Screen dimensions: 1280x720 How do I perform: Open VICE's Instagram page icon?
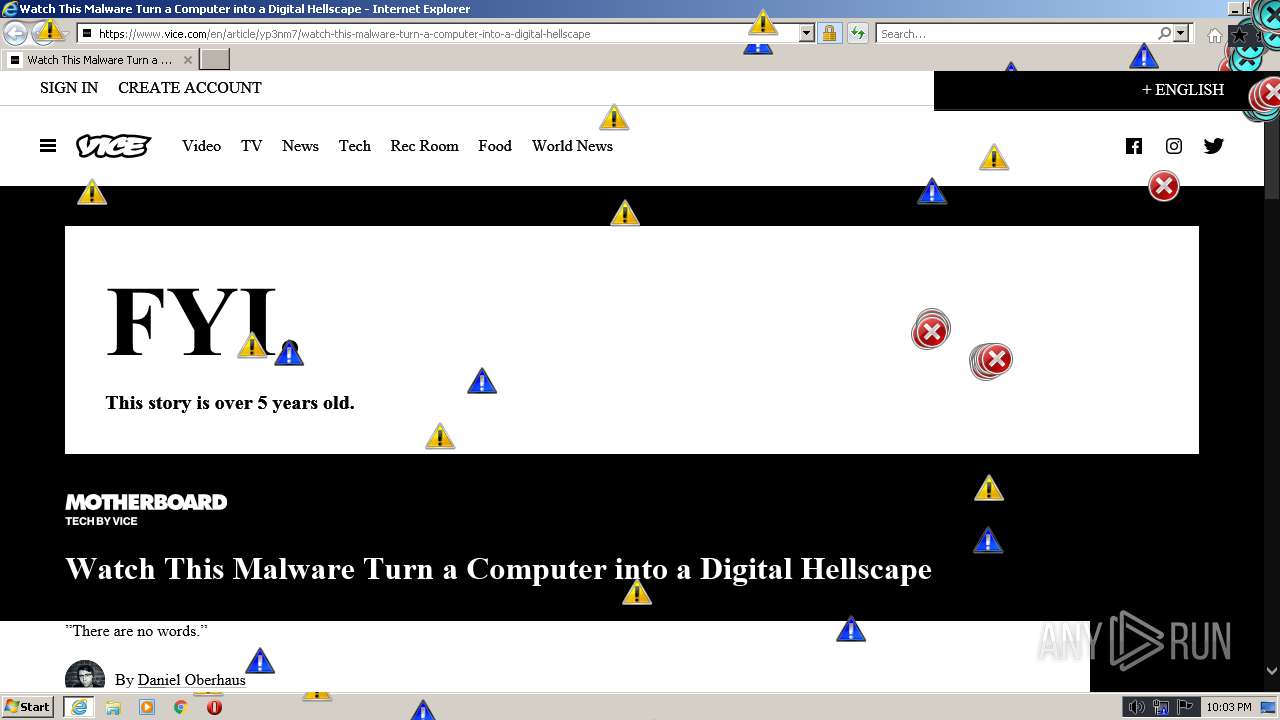point(1174,146)
